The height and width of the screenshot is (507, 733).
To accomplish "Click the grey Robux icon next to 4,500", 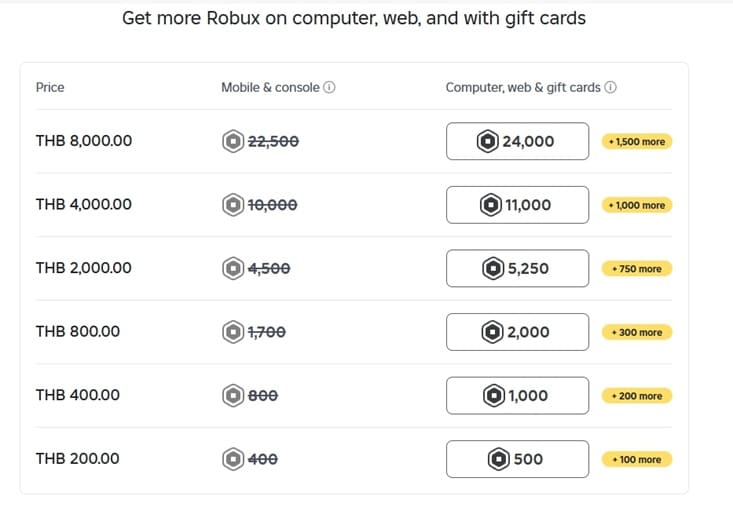I will click(233, 268).
